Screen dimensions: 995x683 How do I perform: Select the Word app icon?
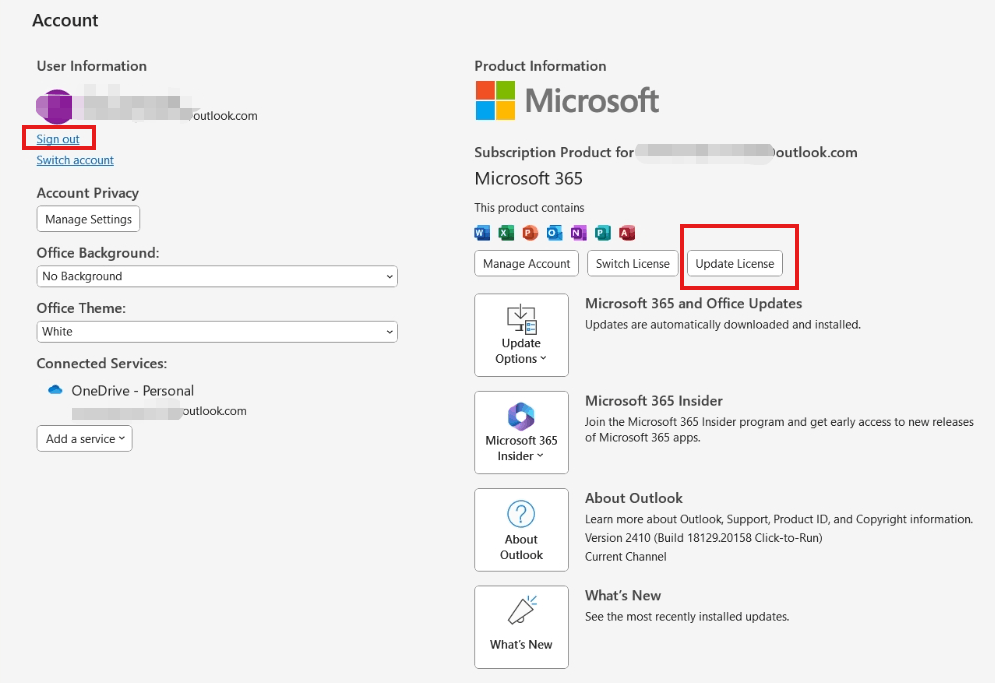(480, 232)
